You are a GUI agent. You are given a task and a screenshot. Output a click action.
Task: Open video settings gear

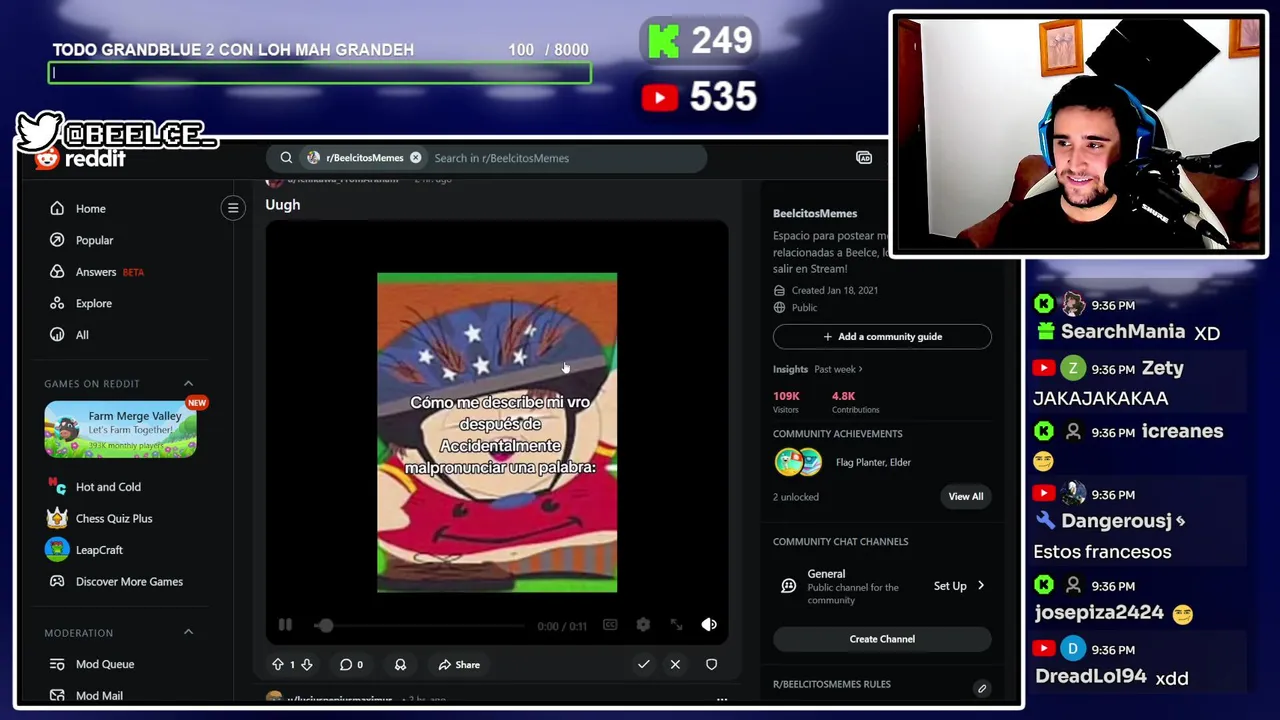643,625
